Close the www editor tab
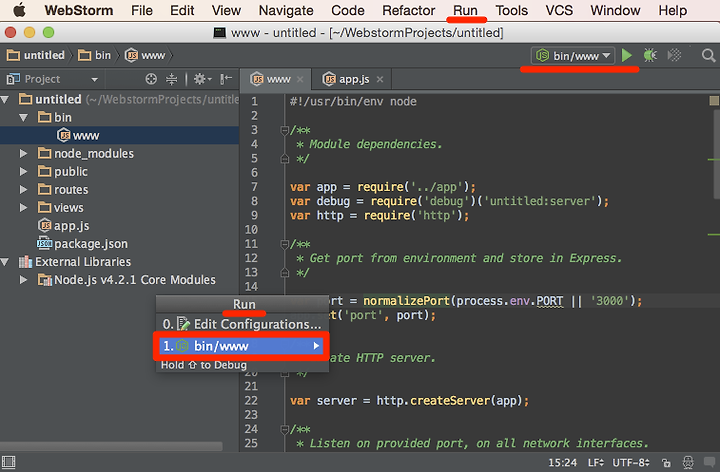This screenshot has height=472, width=720. 300,79
